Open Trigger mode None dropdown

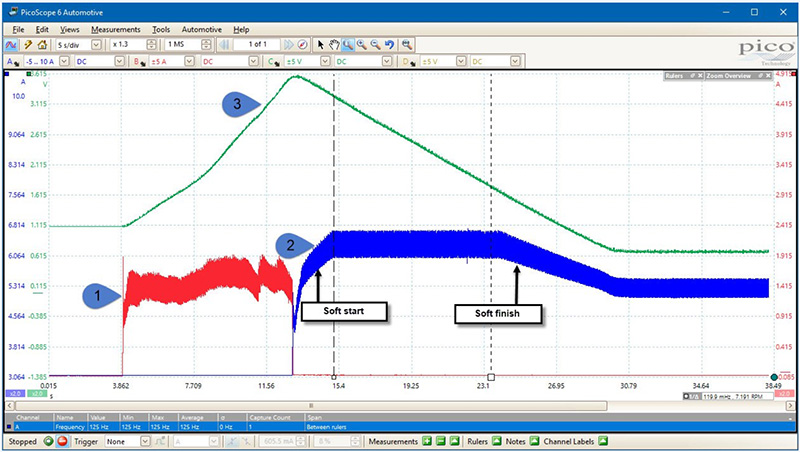coord(128,441)
